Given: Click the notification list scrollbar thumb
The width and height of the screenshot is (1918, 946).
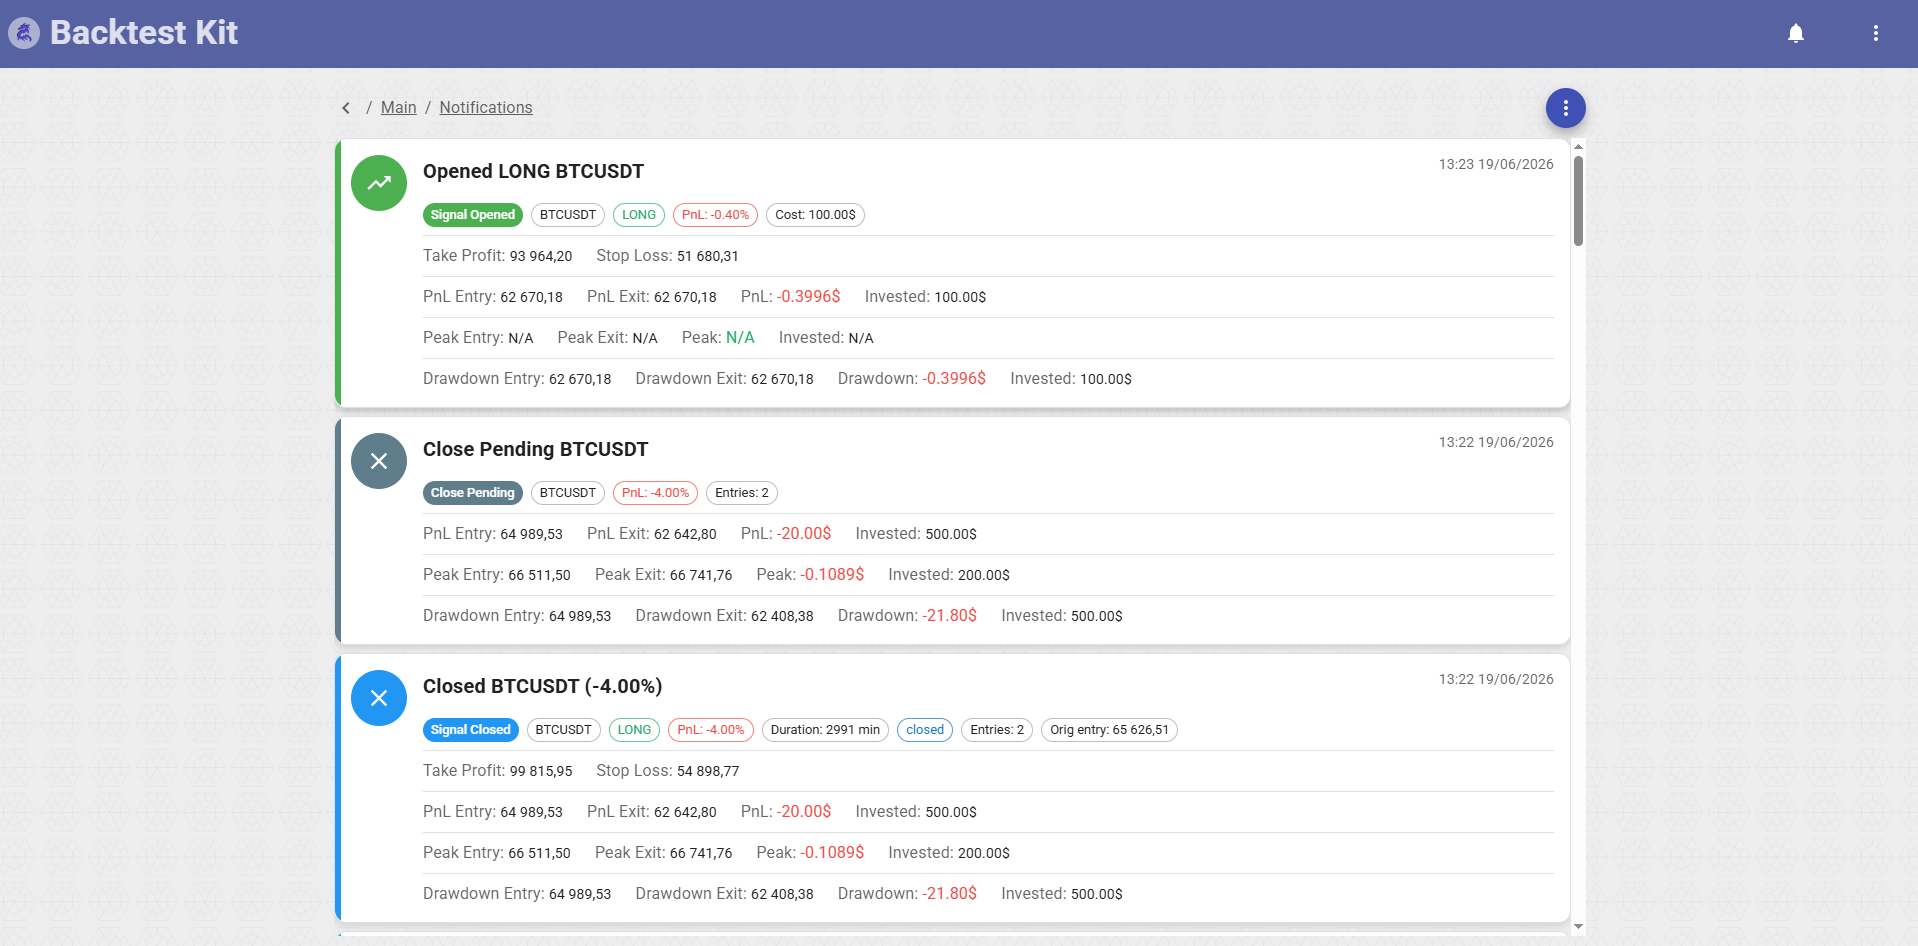Looking at the screenshot, I should [1578, 200].
